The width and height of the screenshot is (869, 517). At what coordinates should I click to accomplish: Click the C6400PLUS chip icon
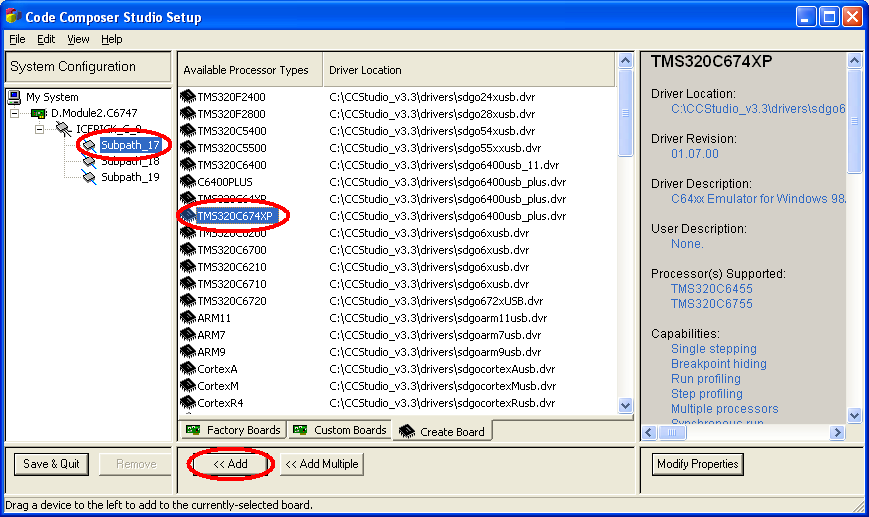[188, 182]
